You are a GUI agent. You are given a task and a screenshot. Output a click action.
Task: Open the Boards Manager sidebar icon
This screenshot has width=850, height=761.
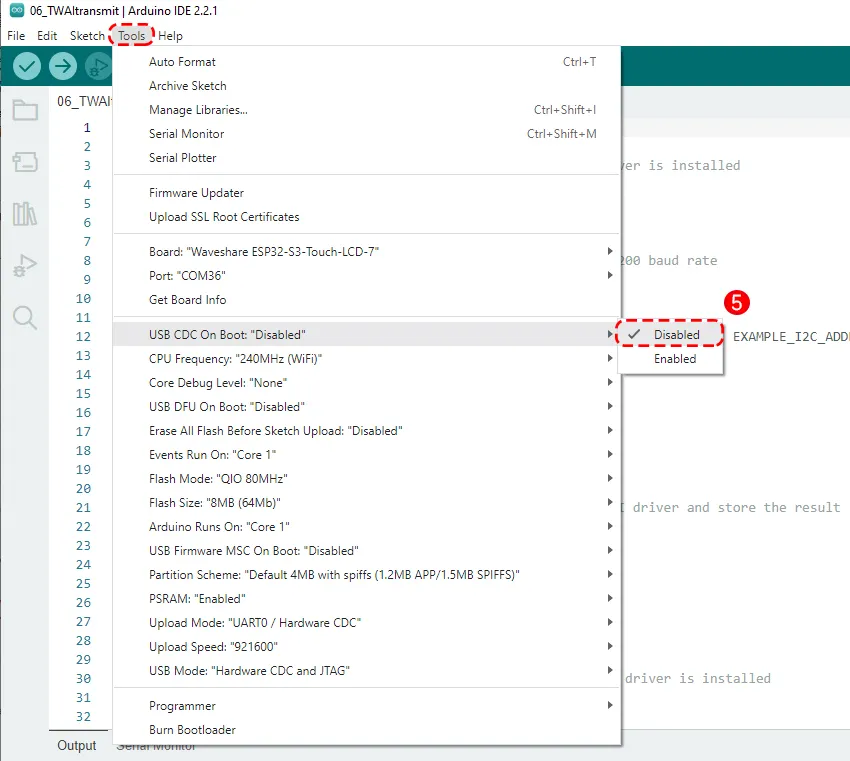(25, 162)
